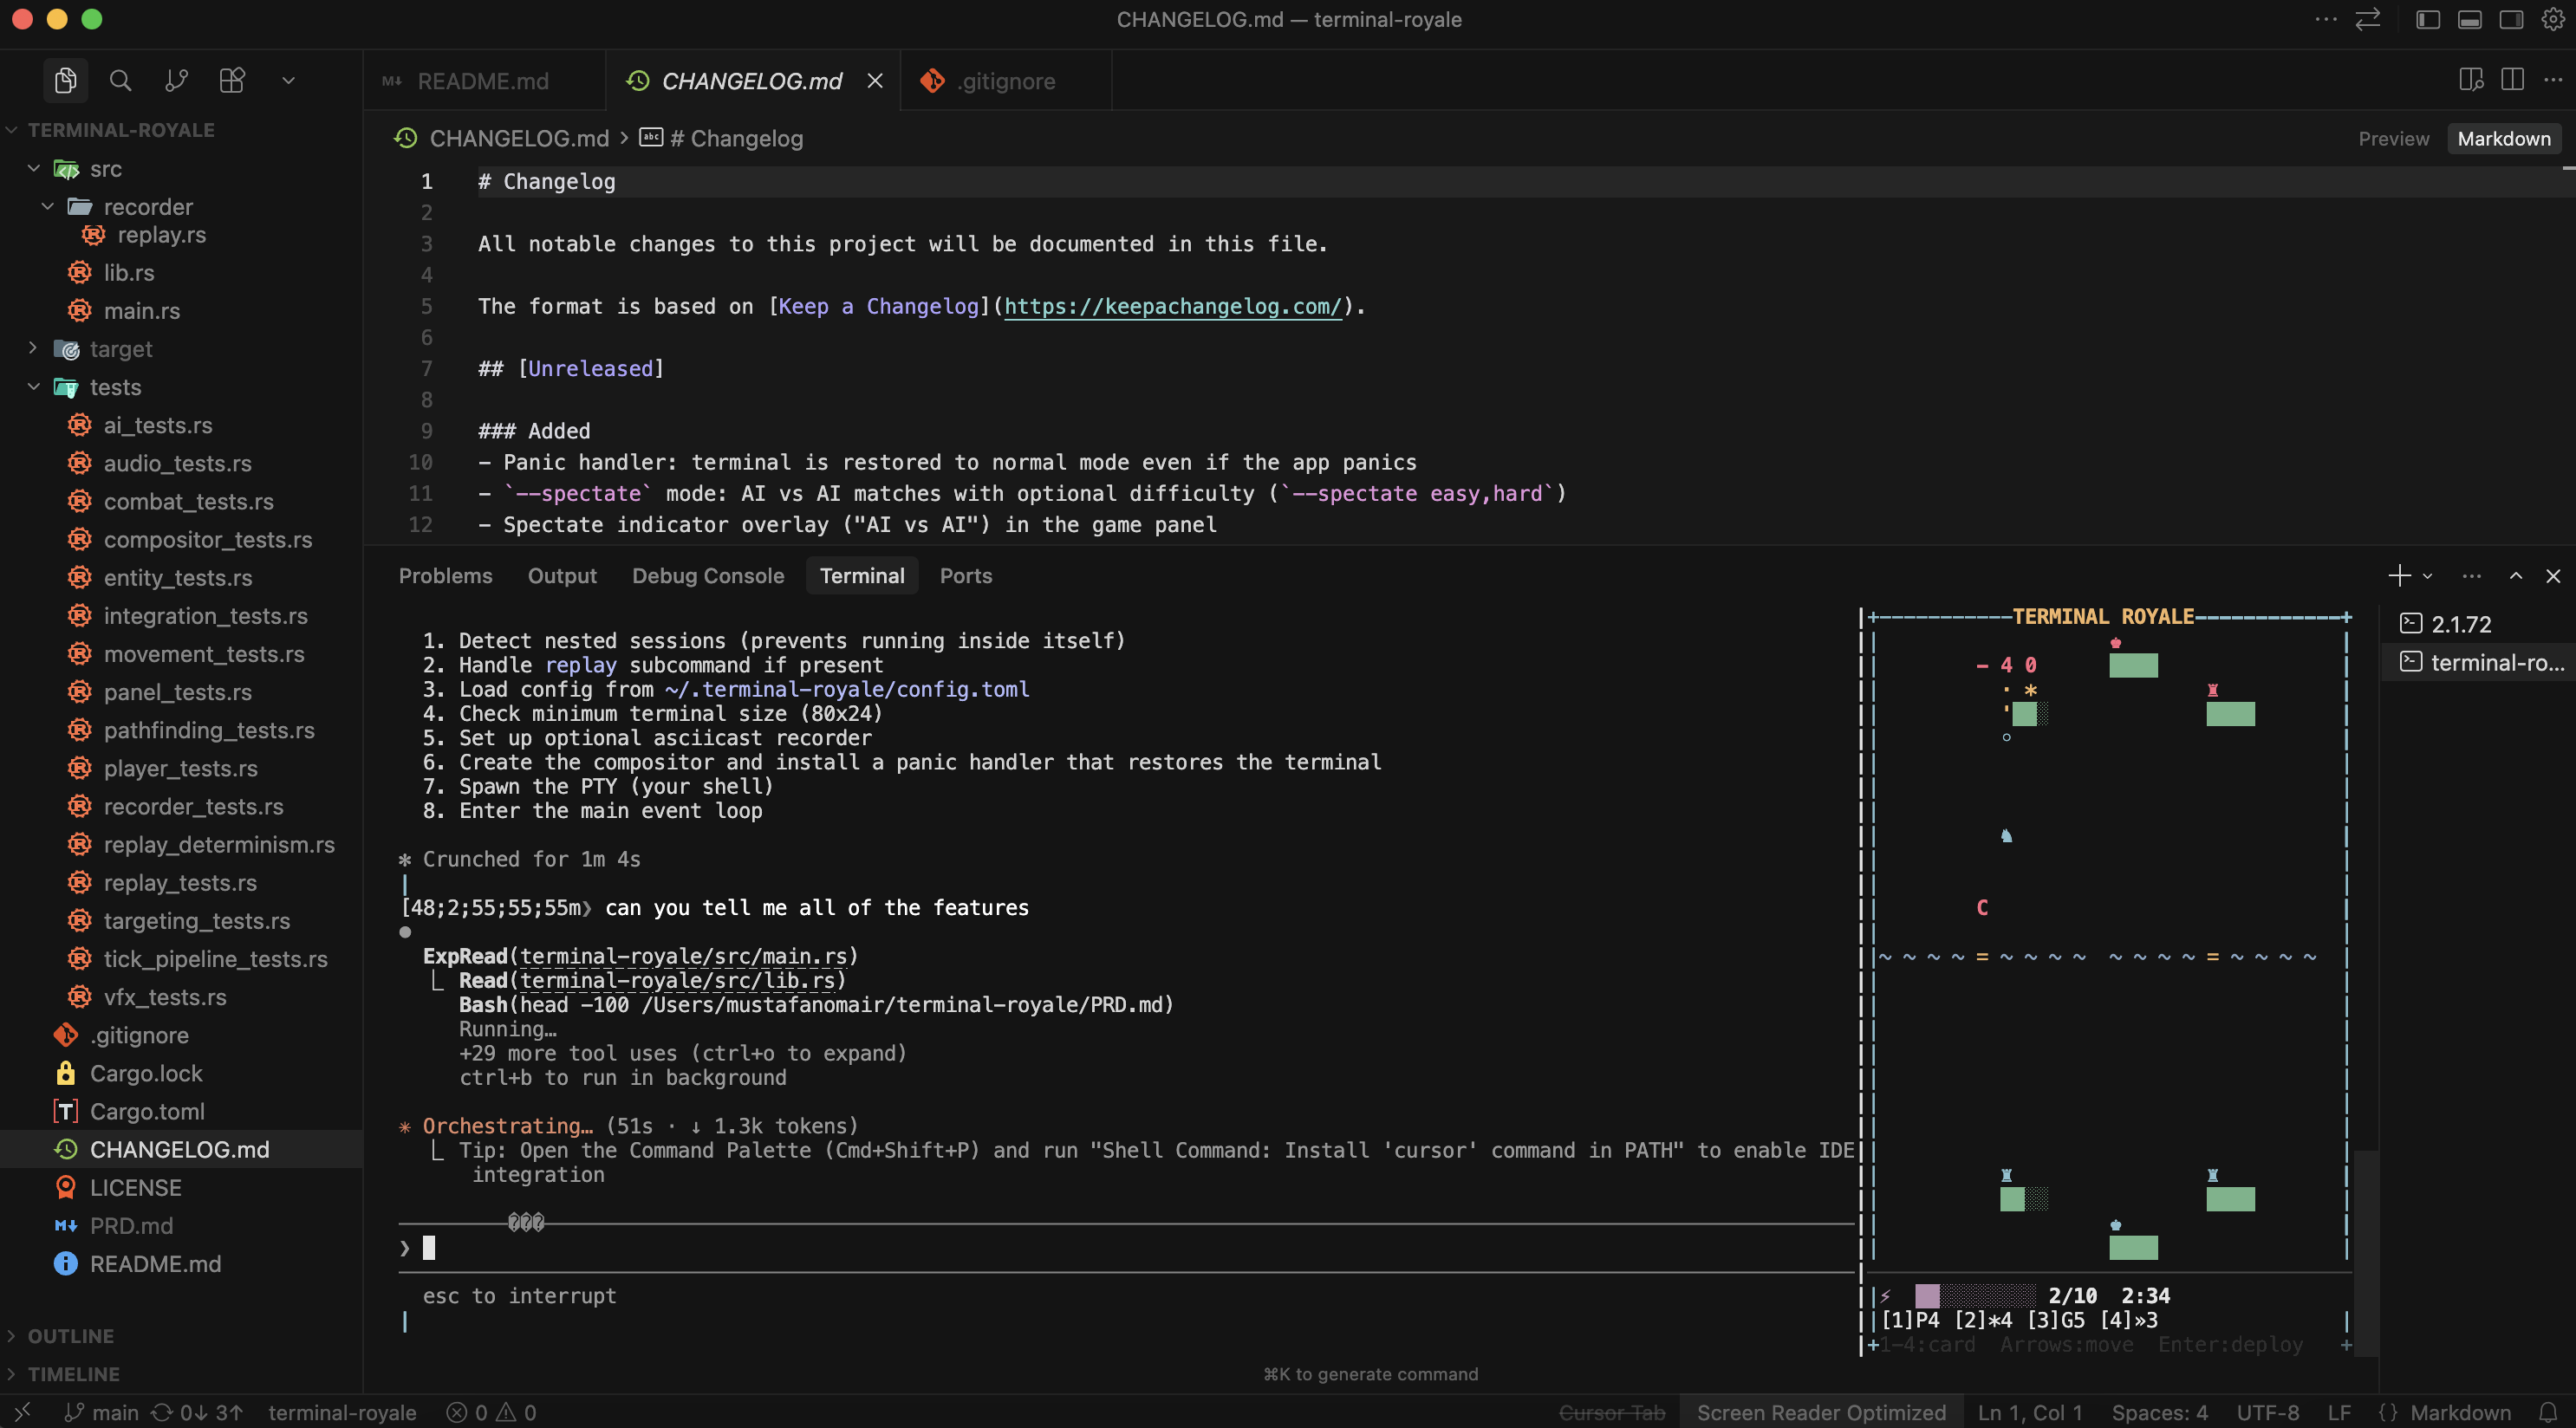Toggle the bottom panel layout button

(x=2470, y=19)
